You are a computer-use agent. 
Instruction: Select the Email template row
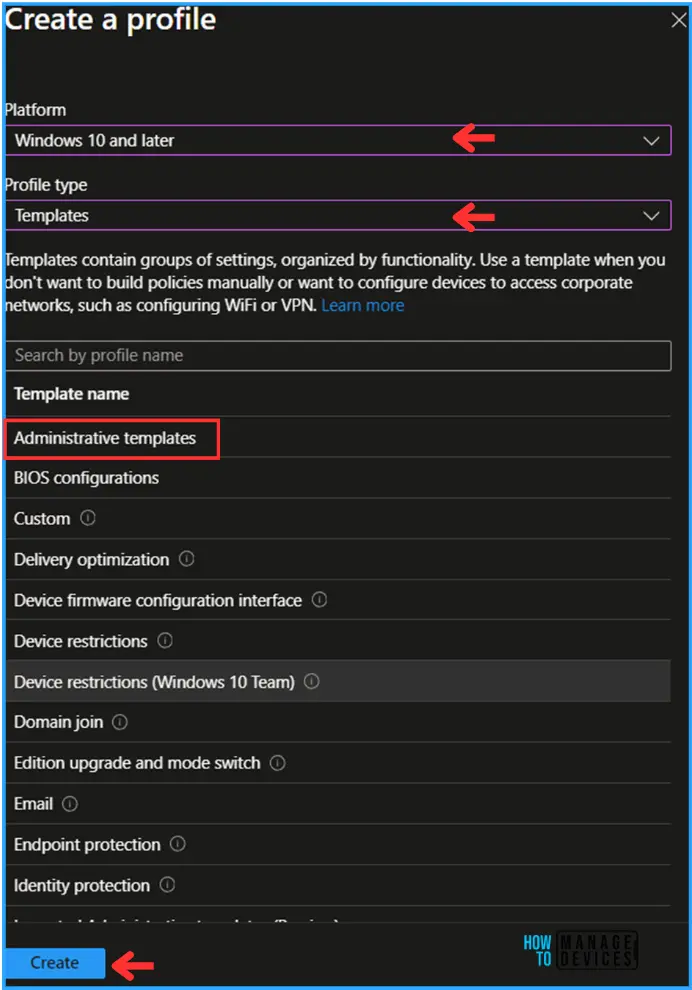33,804
